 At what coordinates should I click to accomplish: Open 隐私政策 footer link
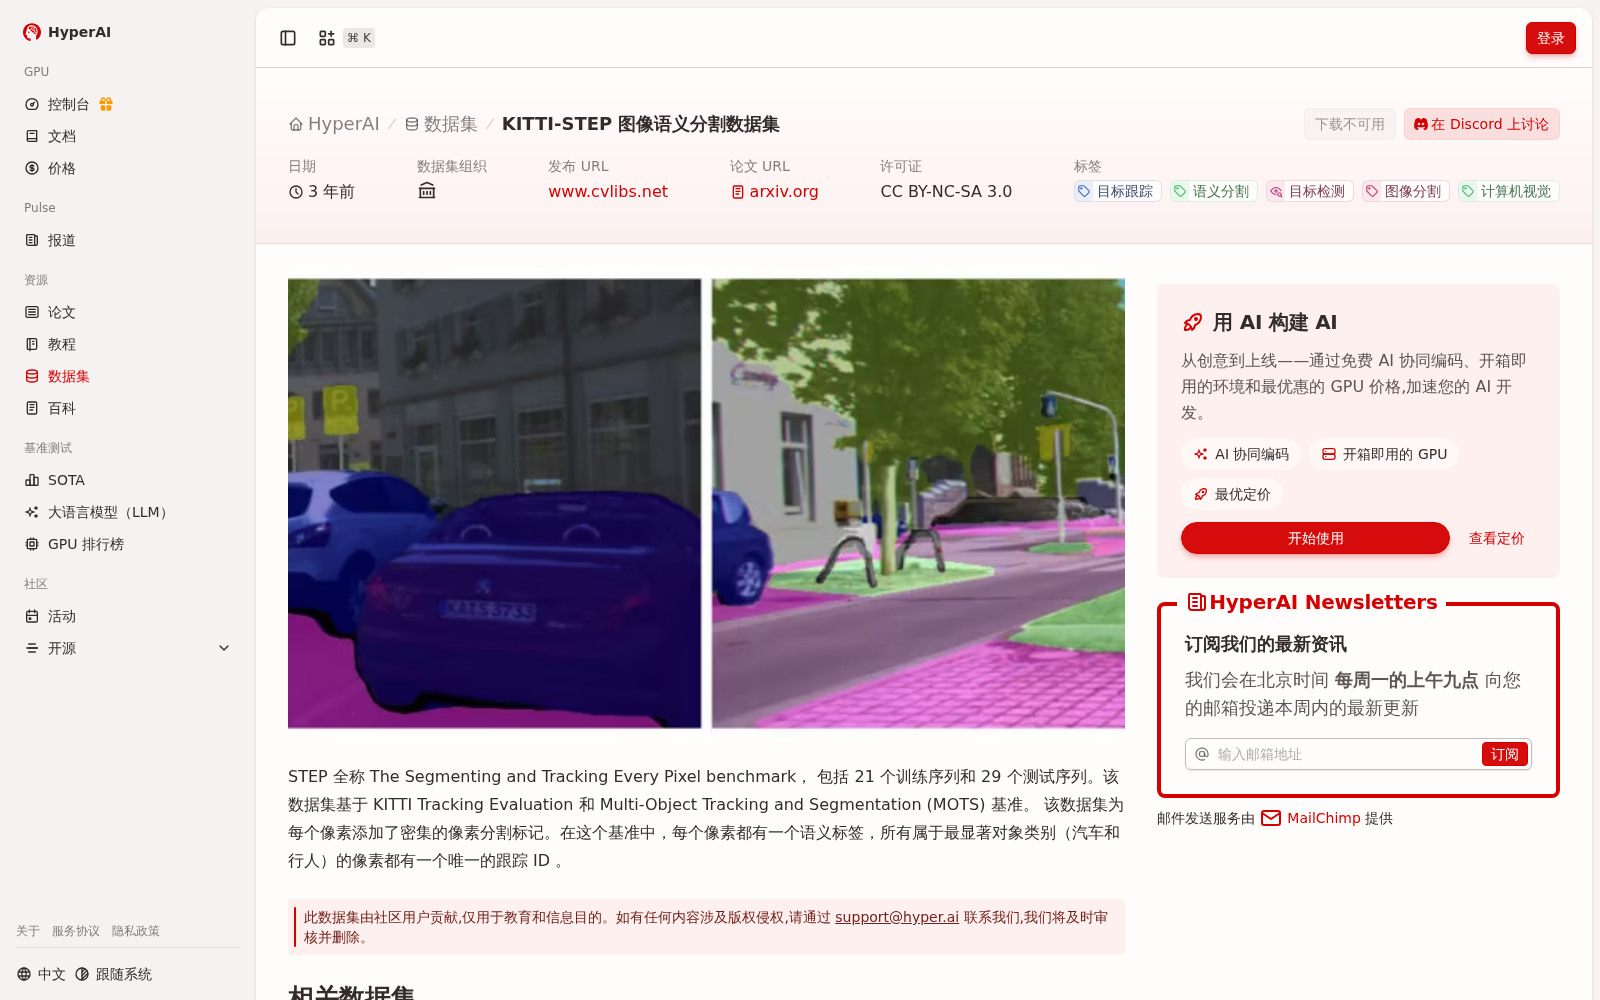tap(136, 931)
